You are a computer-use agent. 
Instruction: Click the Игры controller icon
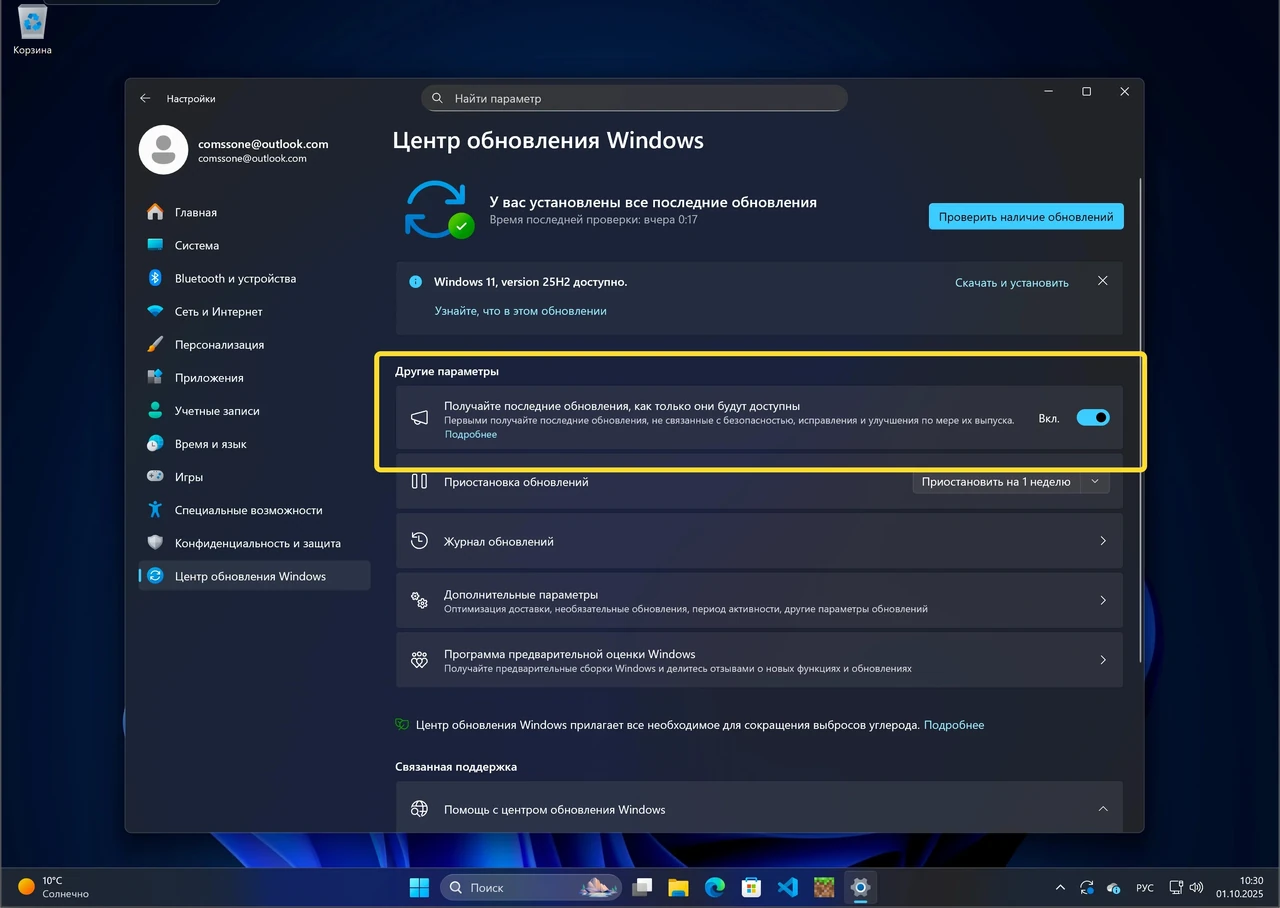coord(155,476)
